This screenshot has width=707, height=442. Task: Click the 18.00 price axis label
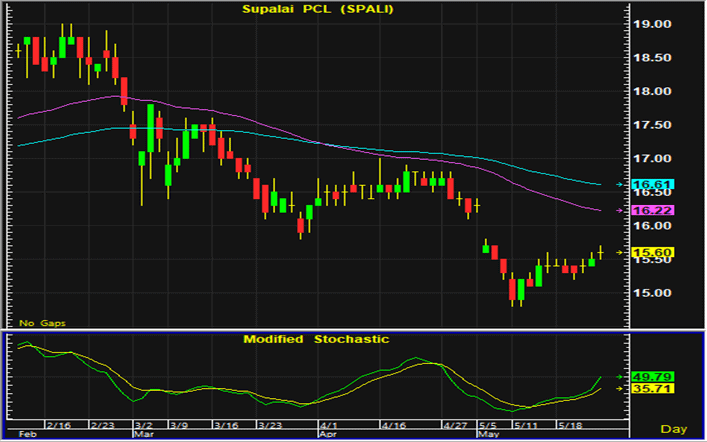[652, 91]
